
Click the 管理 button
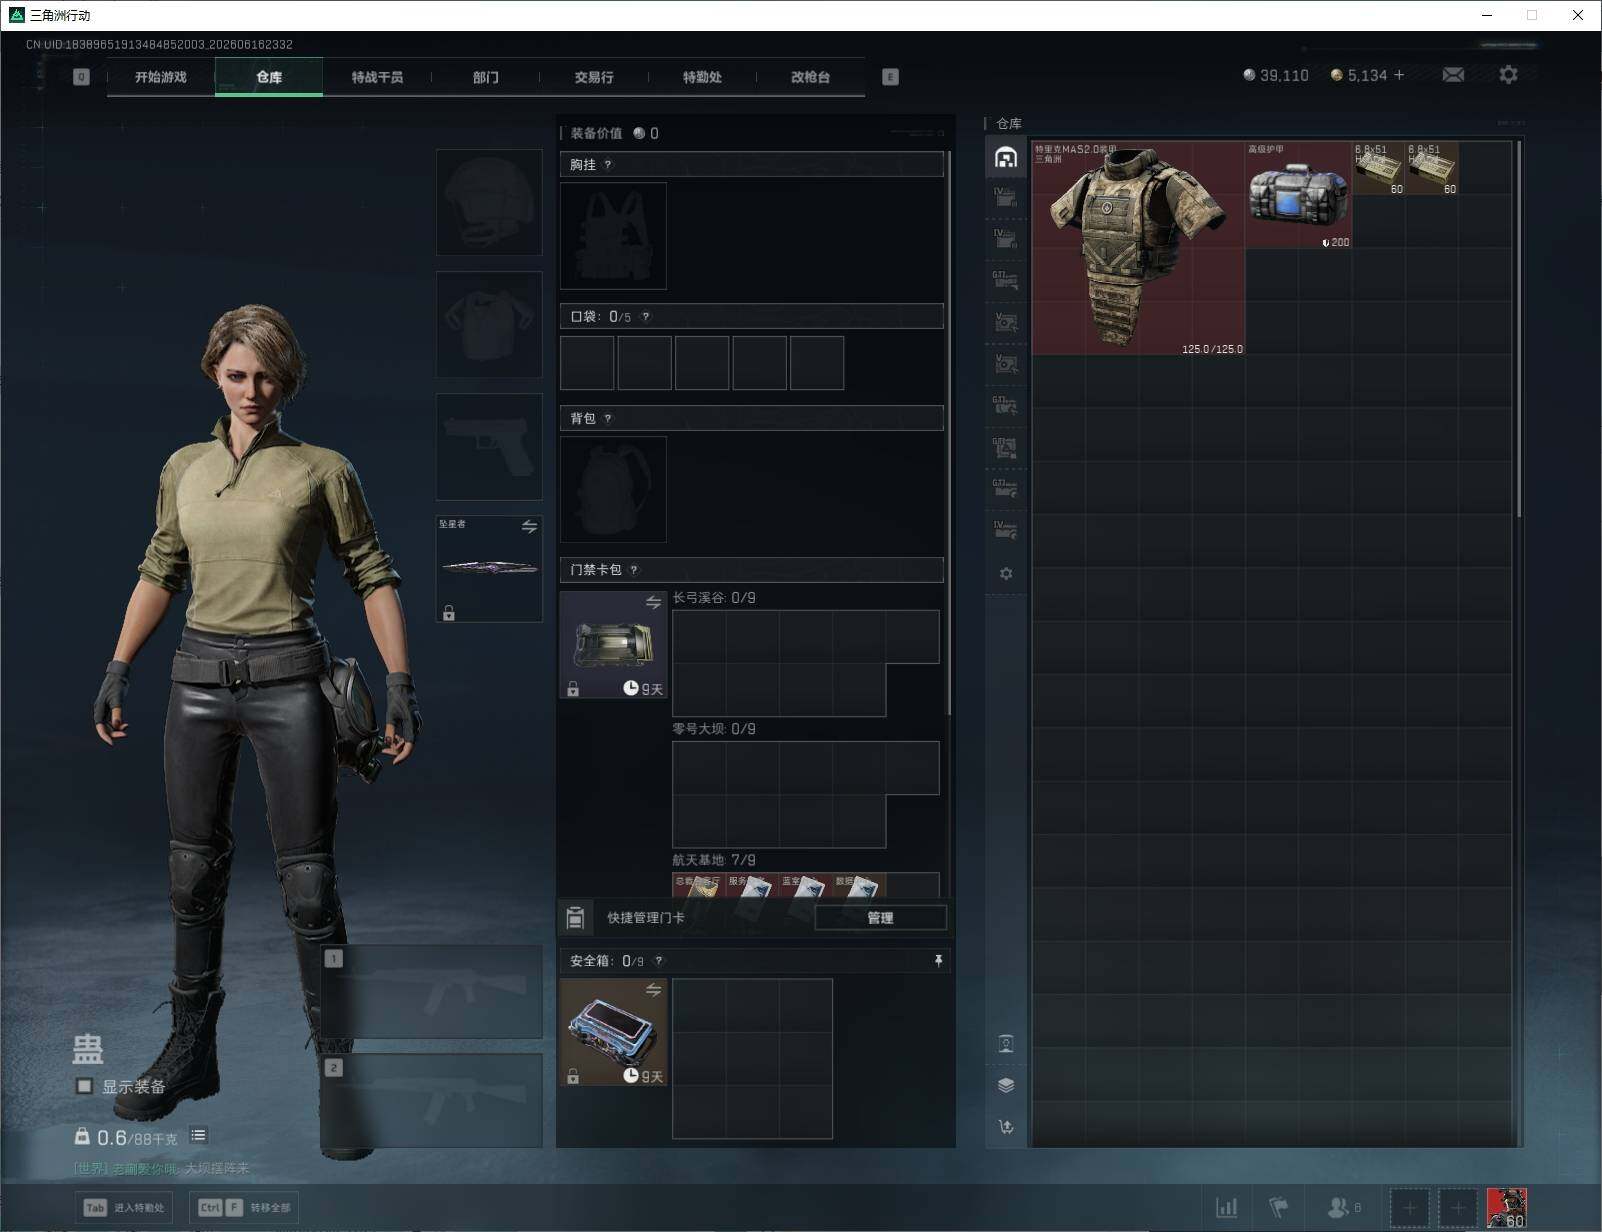pyautogui.click(x=880, y=917)
